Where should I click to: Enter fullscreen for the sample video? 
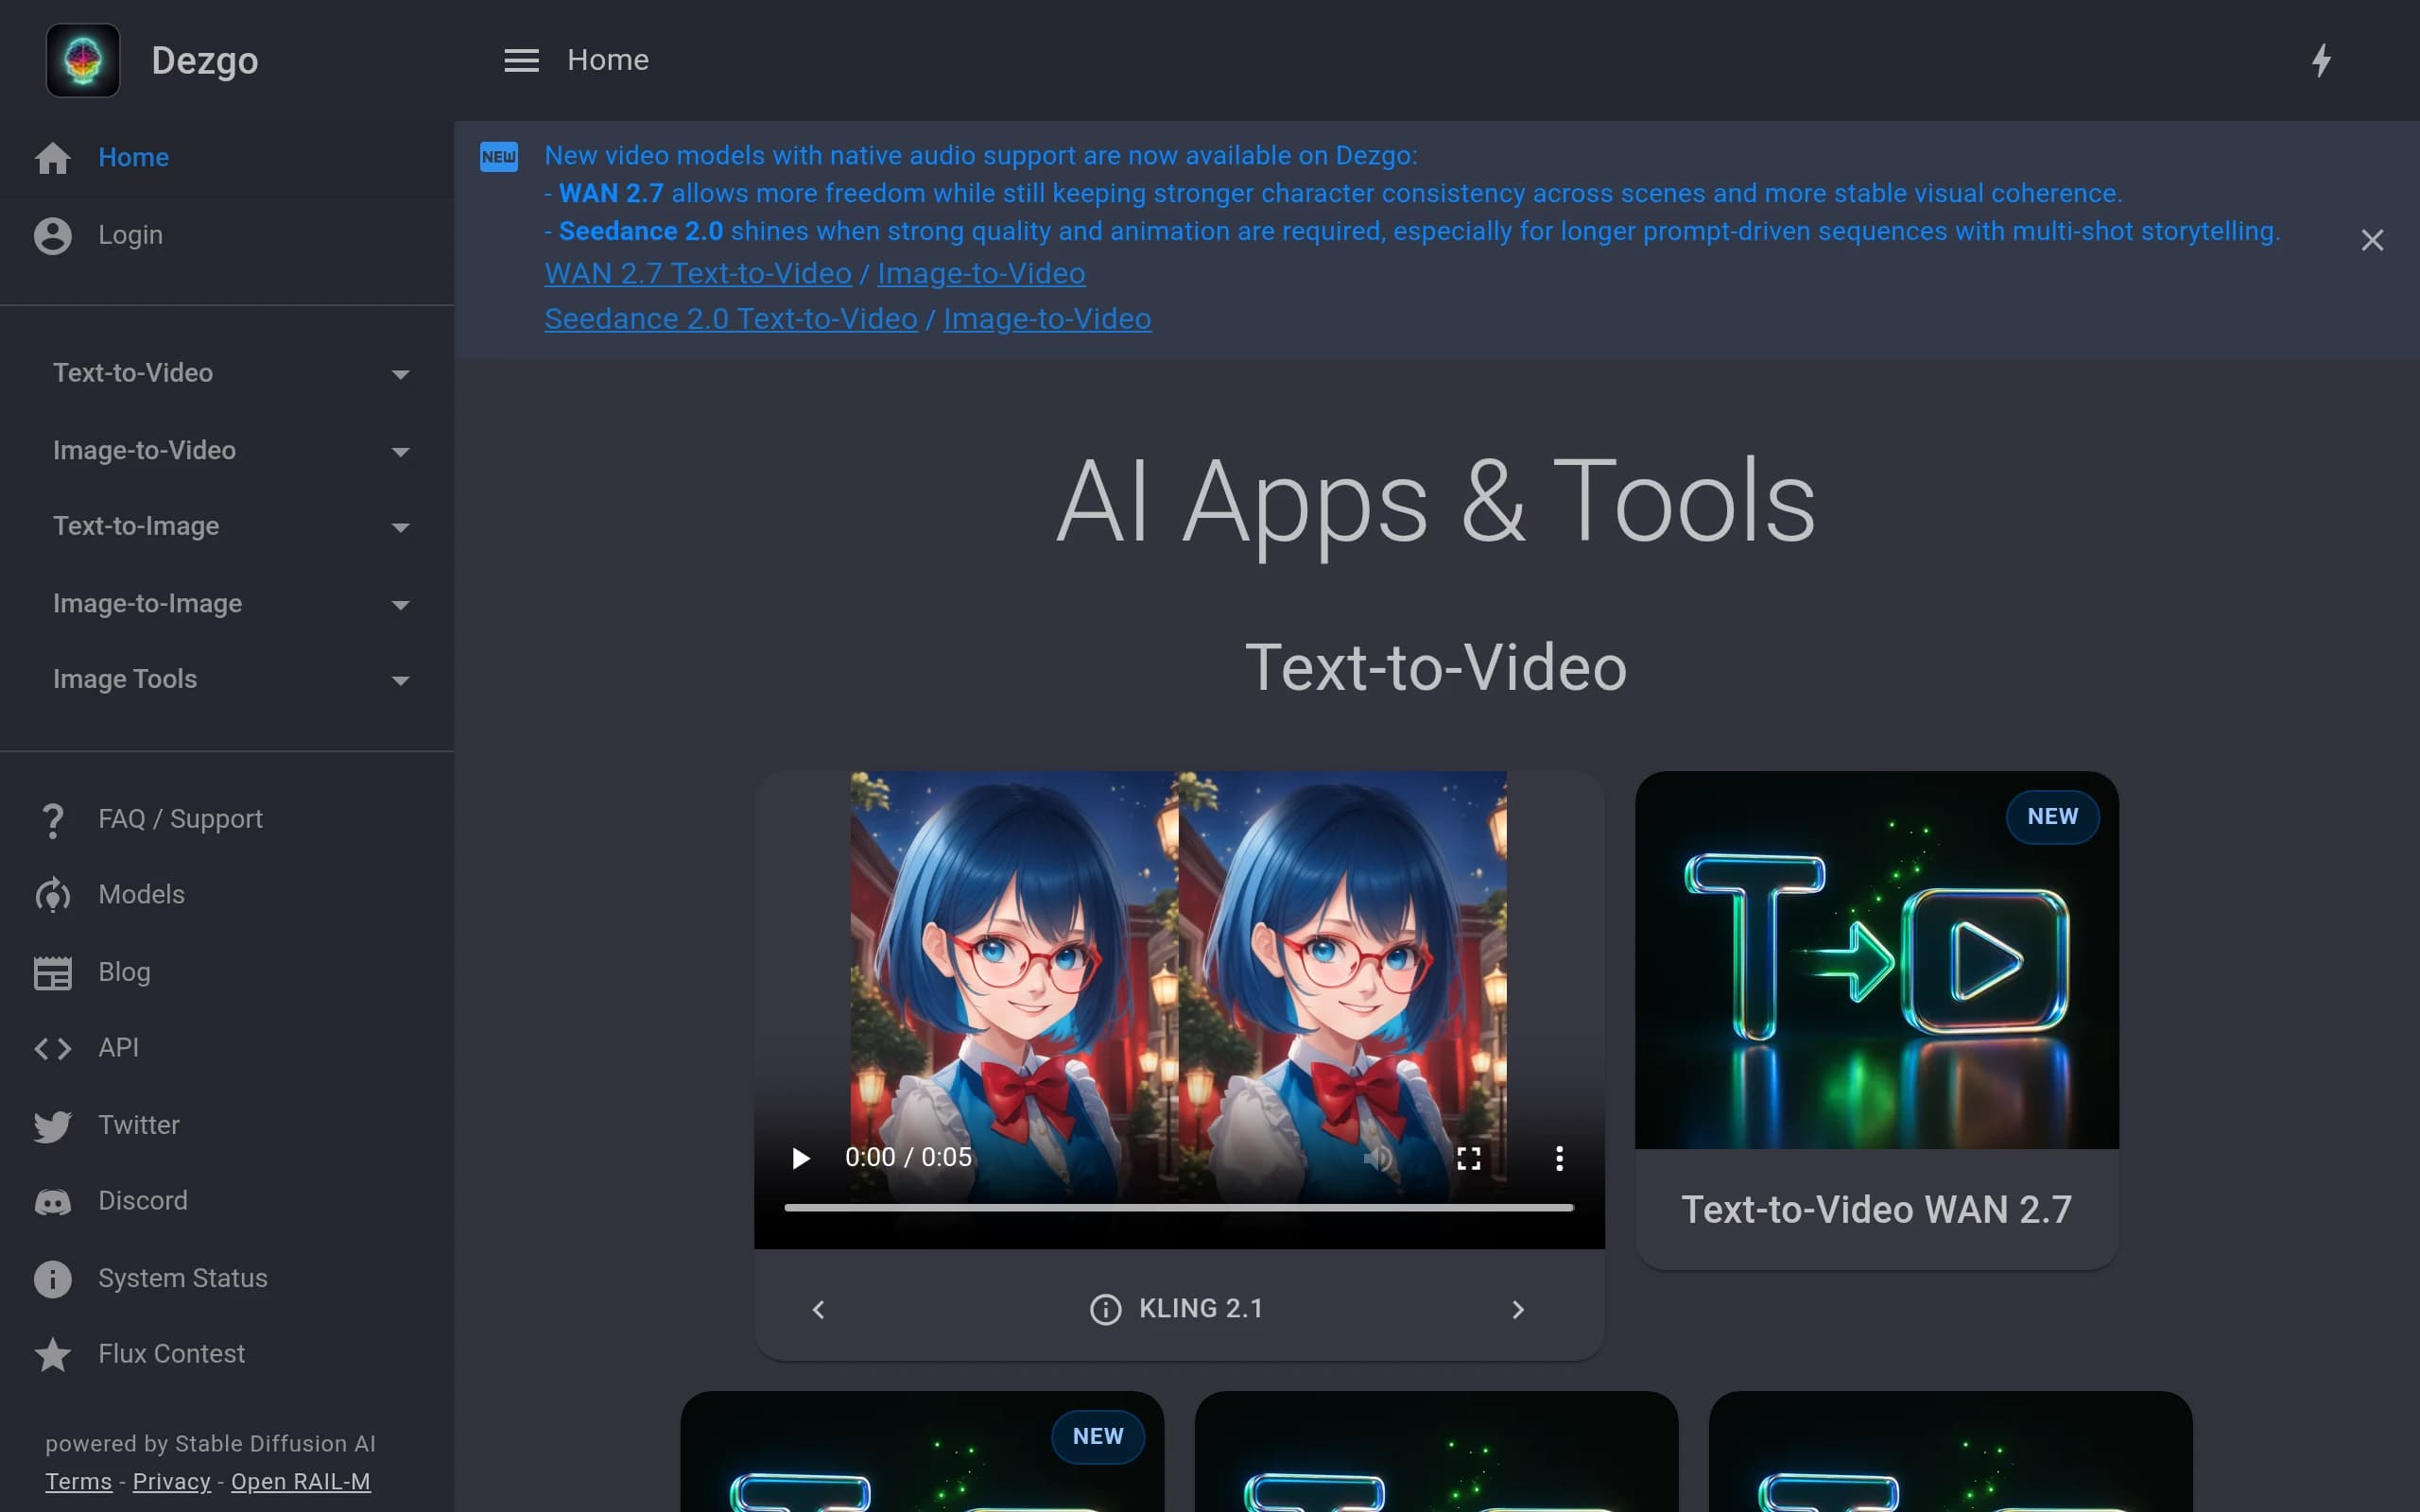coord(1469,1158)
